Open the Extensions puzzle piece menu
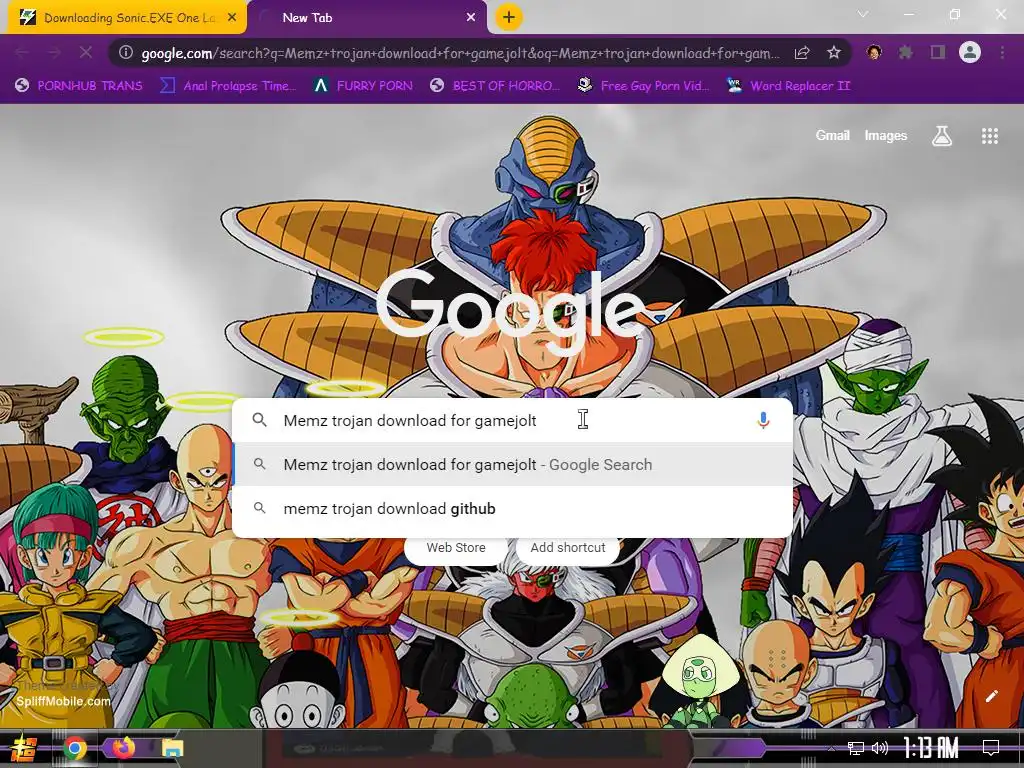Screen dimensions: 1024x768 click(905, 53)
